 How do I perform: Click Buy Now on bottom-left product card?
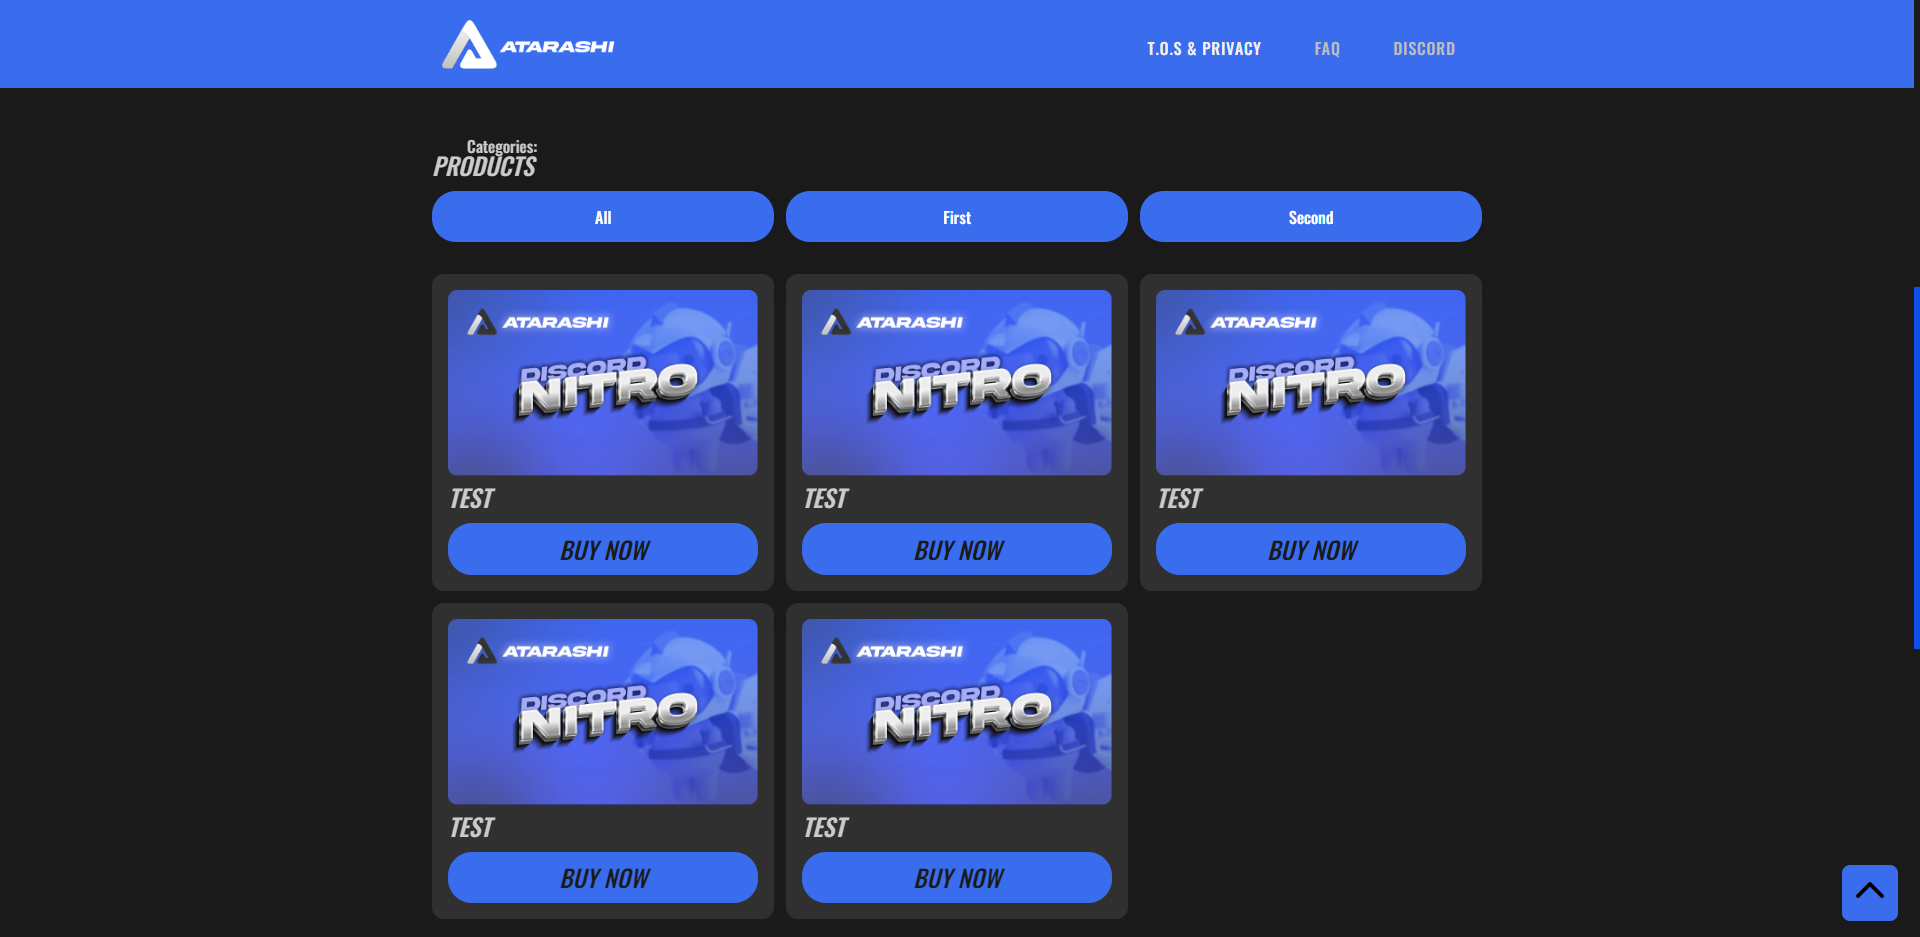pos(603,877)
